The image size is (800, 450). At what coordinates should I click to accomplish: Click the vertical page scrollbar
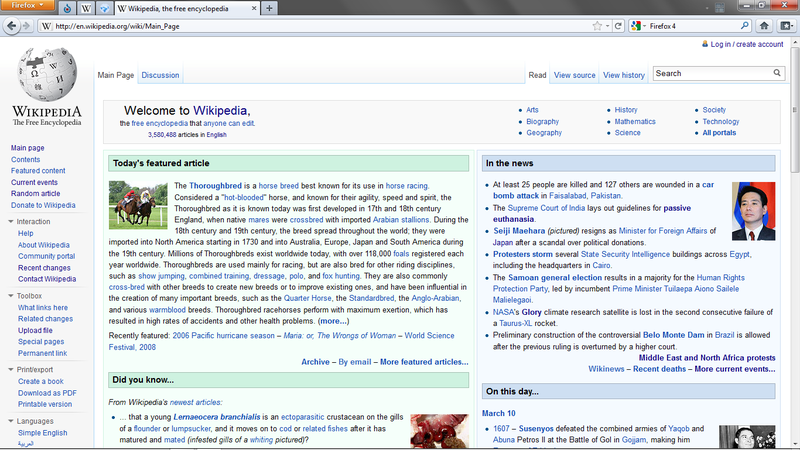tap(795, 109)
